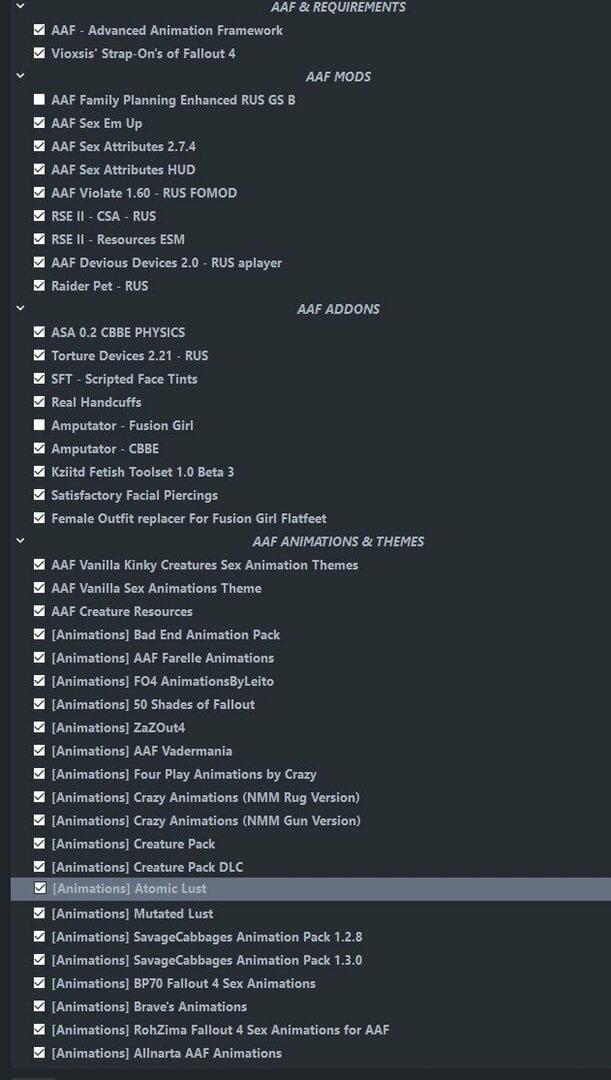
Task: Uncheck AAF Creature Resources
Action: pos(39,612)
